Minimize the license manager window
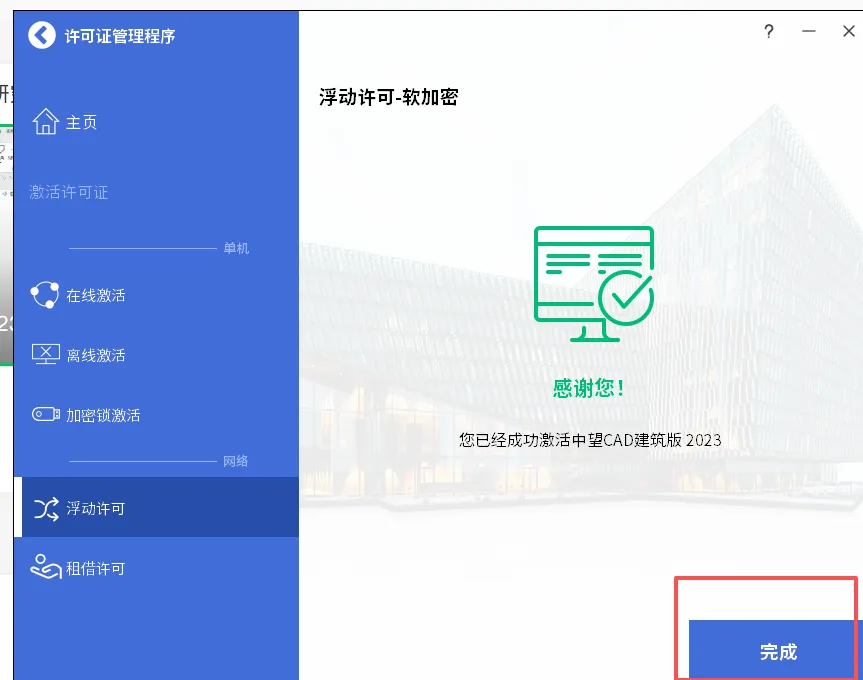 point(809,31)
